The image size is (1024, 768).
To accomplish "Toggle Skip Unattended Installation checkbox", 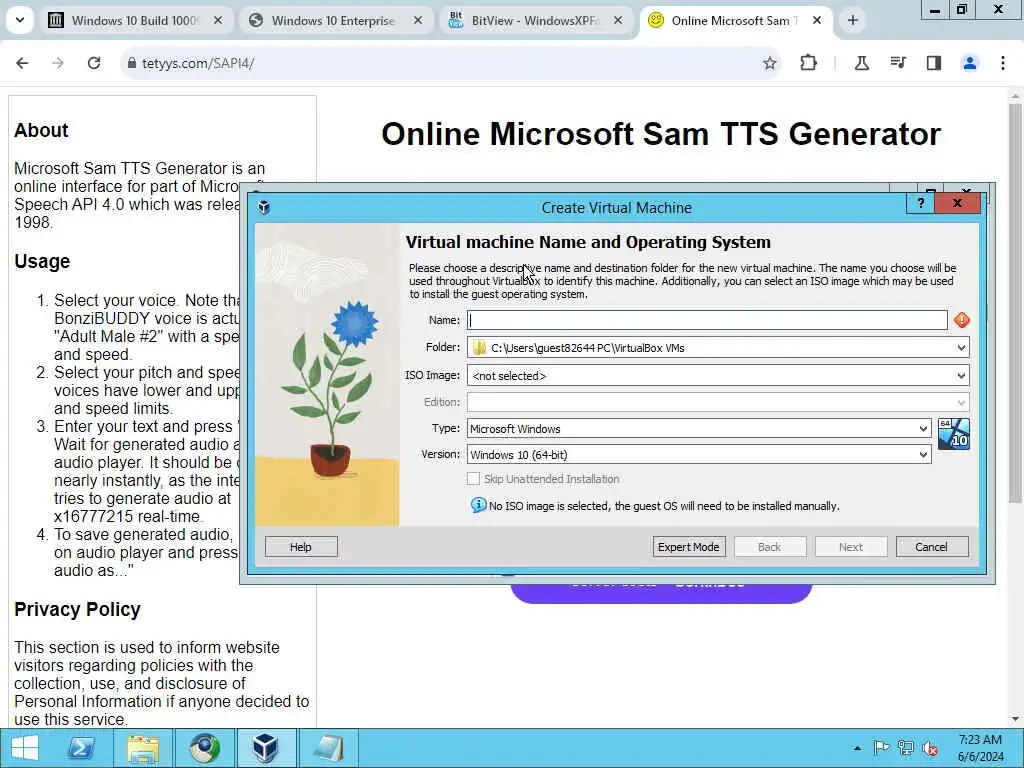I will point(473,479).
